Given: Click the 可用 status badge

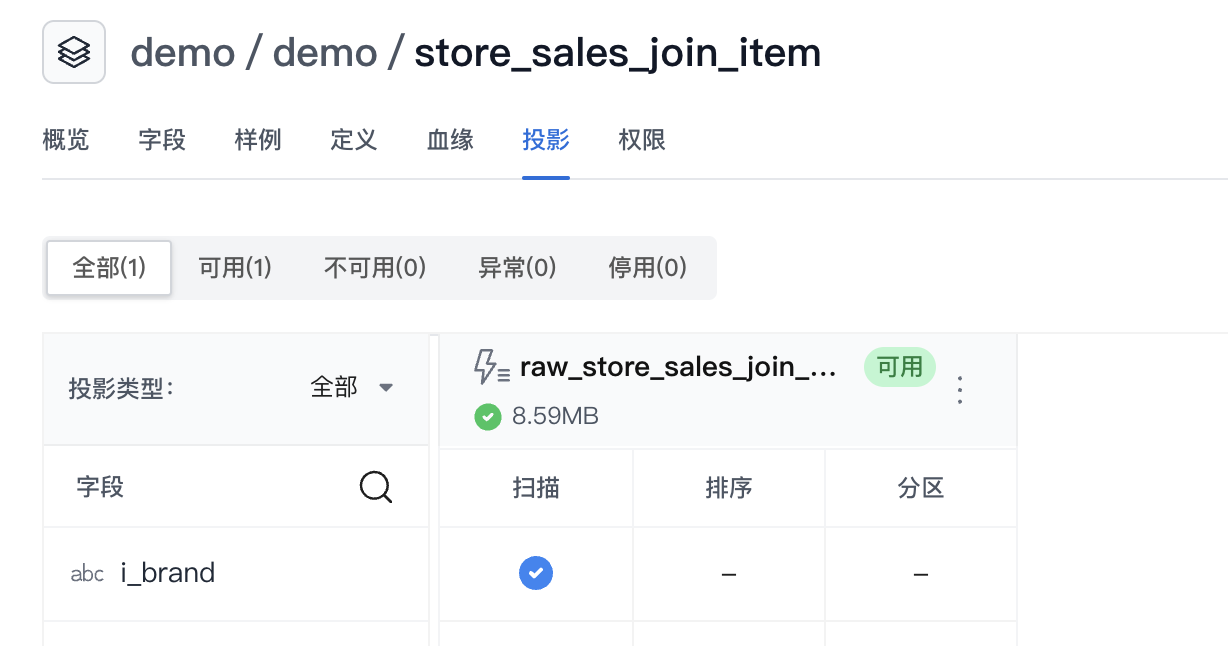Looking at the screenshot, I should pyautogui.click(x=899, y=367).
